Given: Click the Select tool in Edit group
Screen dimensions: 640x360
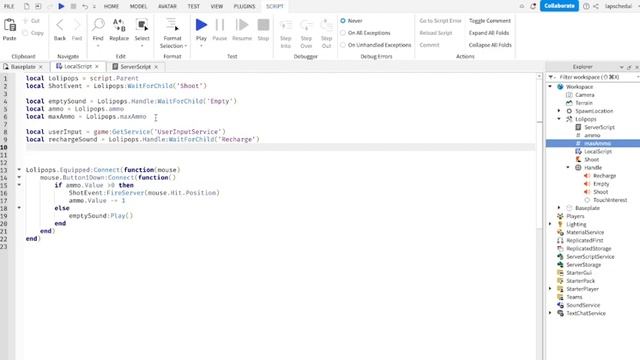Looking at the screenshot, I should 142,30.
